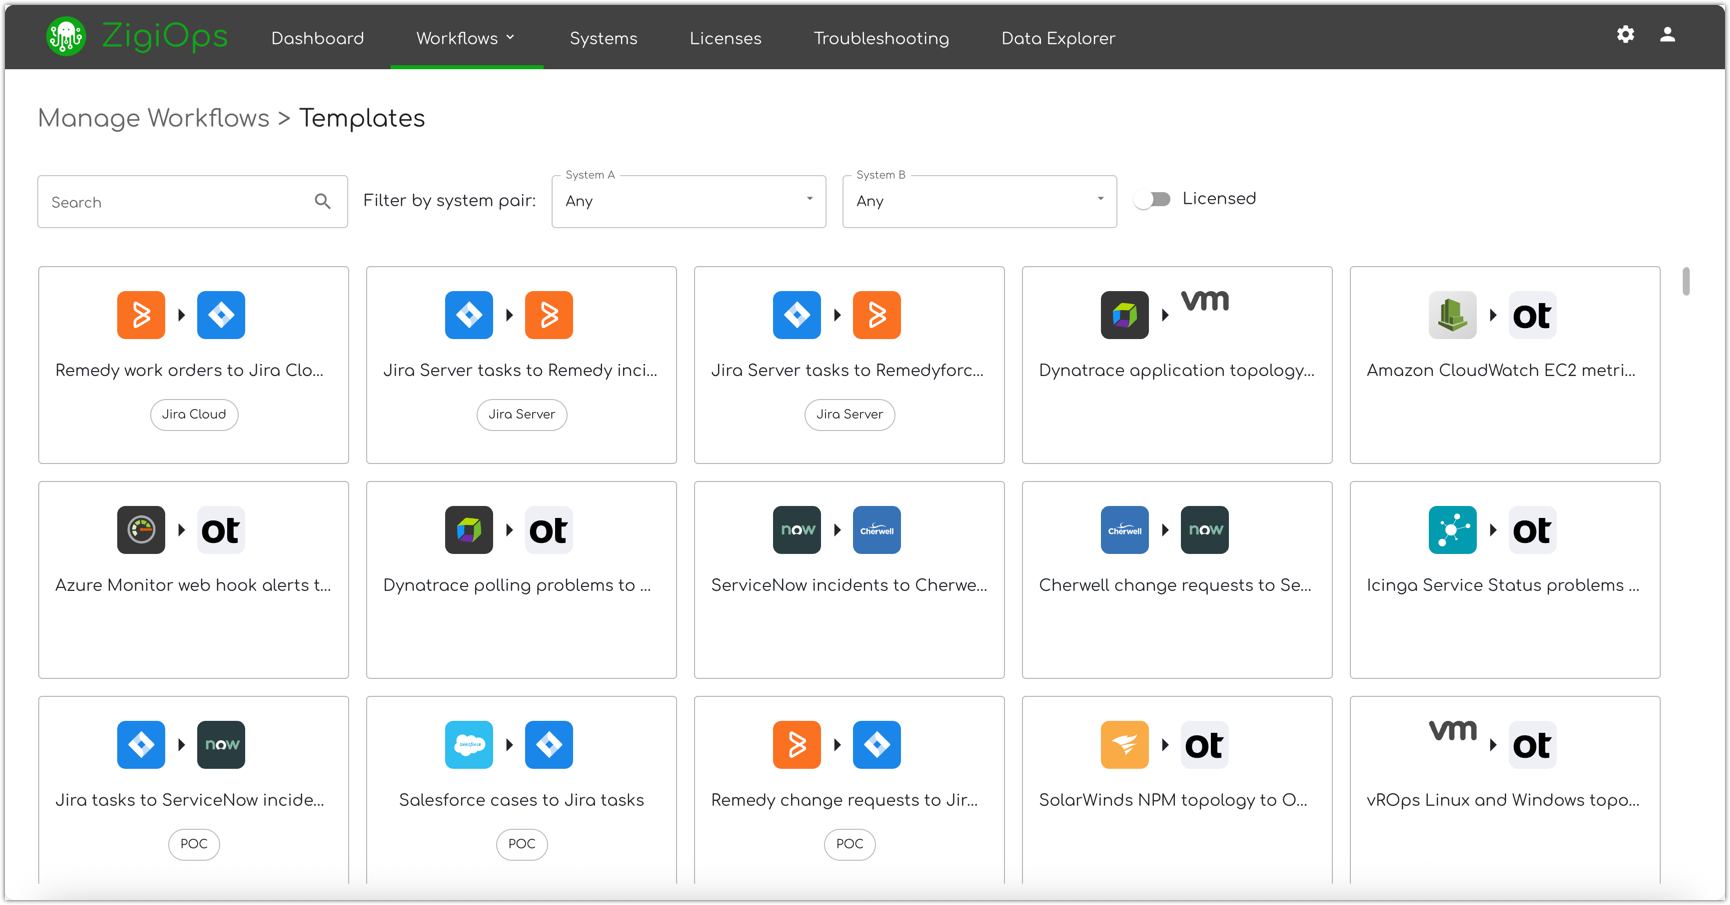Open ServiceNow incidents to Cherwell template title
Screen dimensions: 1730x905
click(x=849, y=585)
